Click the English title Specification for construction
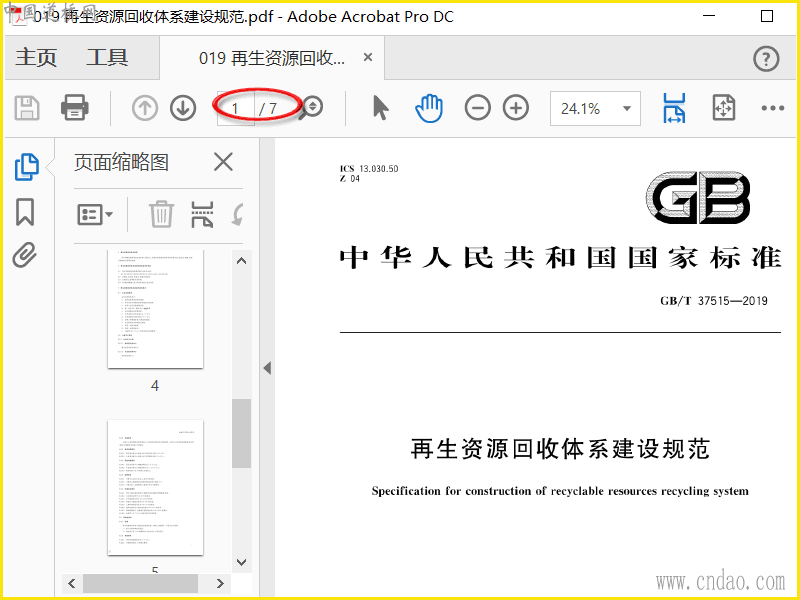 [560, 491]
